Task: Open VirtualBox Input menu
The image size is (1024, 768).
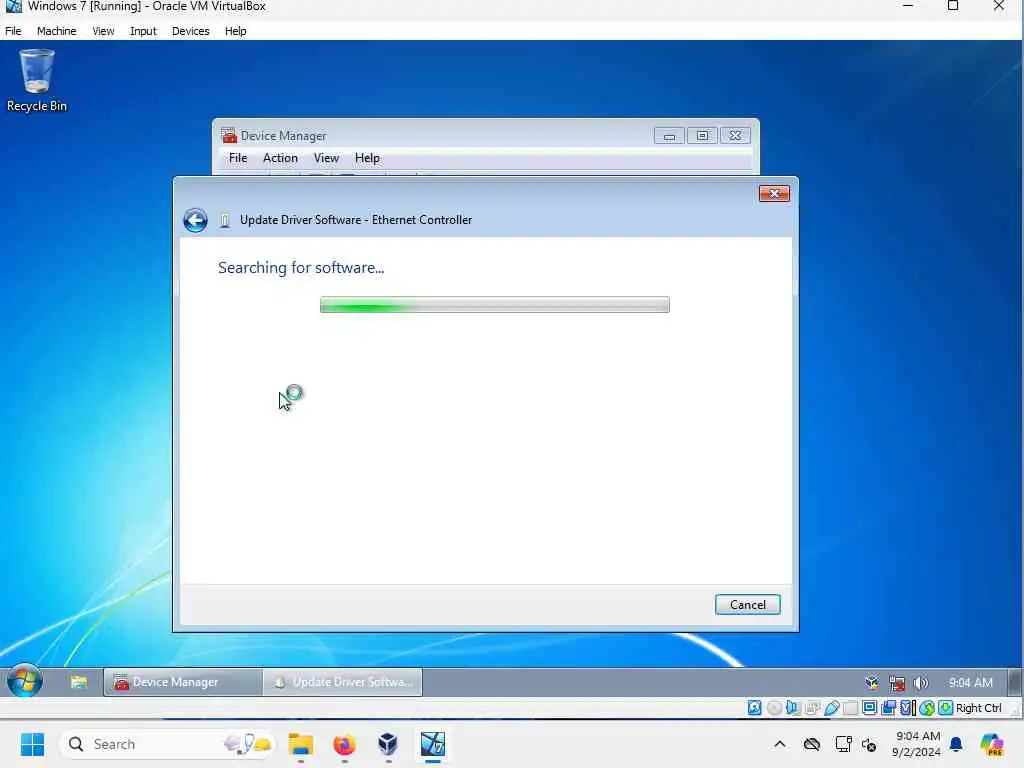Action: [x=143, y=31]
